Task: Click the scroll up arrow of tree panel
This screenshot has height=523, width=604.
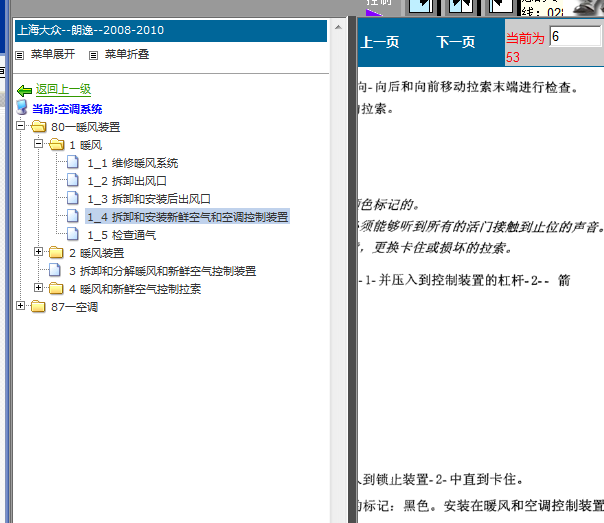Action: [x=338, y=27]
